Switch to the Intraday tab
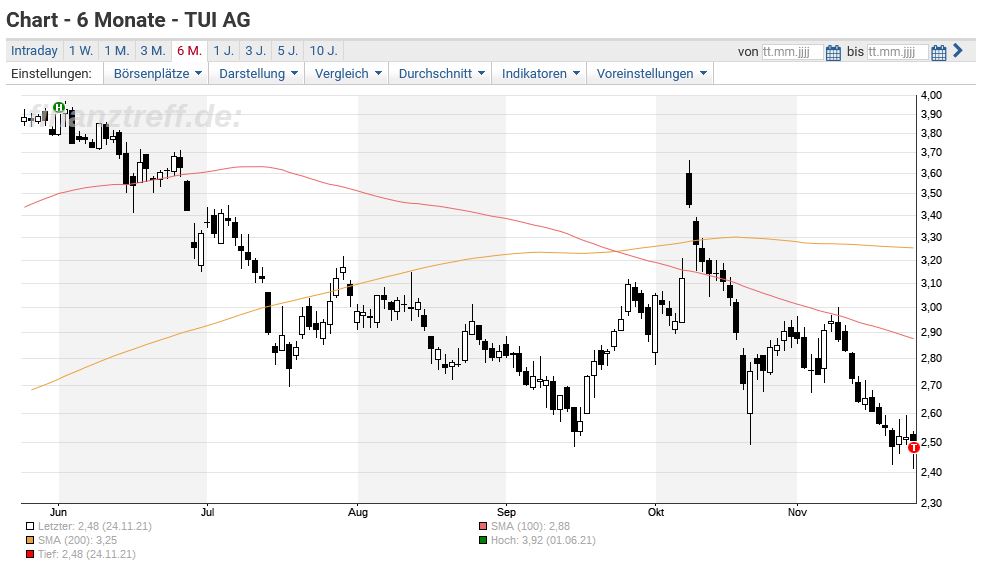This screenshot has height=572, width=984. pyautogui.click(x=35, y=51)
